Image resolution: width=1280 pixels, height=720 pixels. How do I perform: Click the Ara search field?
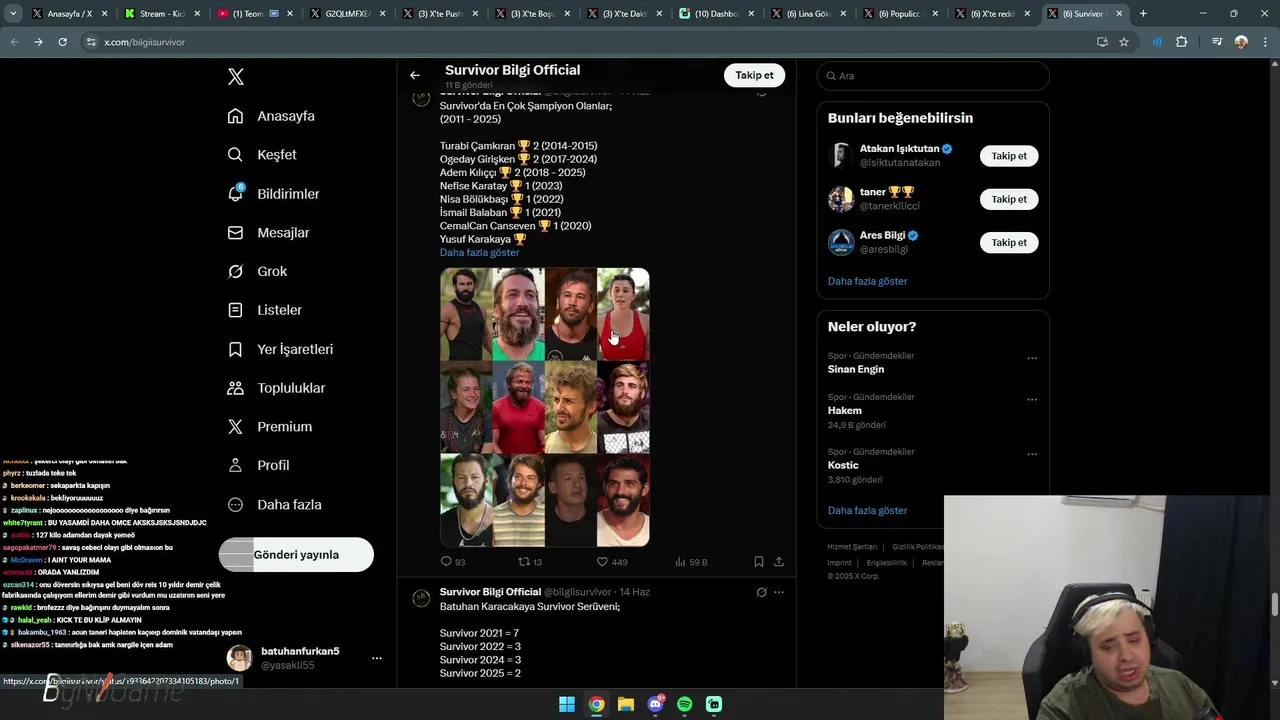tap(933, 75)
